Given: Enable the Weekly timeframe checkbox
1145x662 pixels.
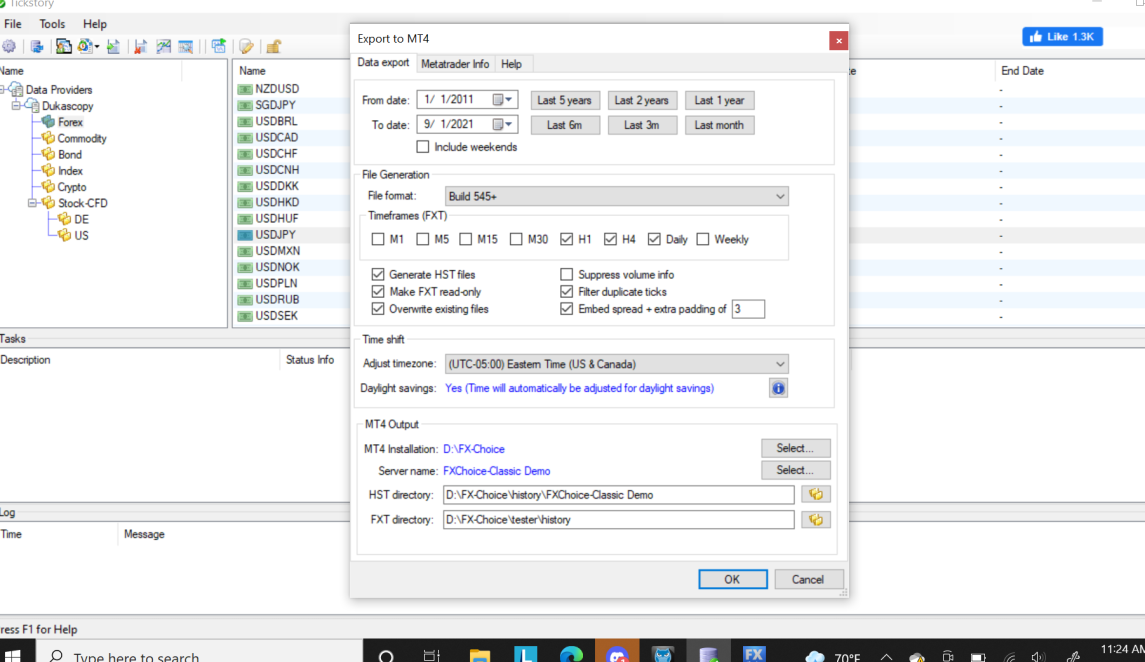Looking at the screenshot, I should tap(702, 239).
